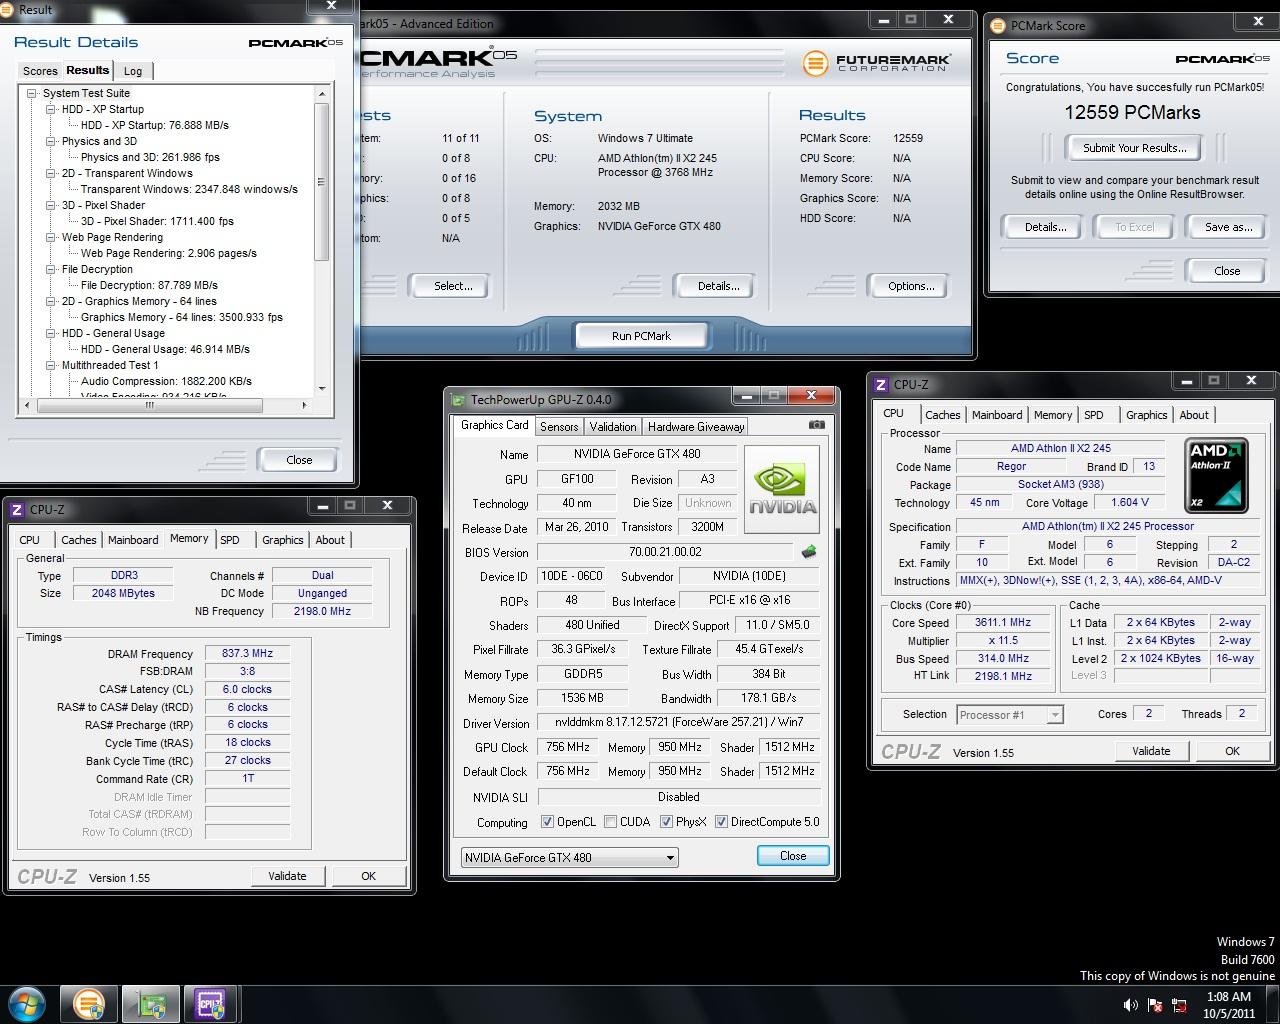This screenshot has width=1280, height=1024.
Task: Open Sensors tab in GPU-Z
Action: (559, 427)
